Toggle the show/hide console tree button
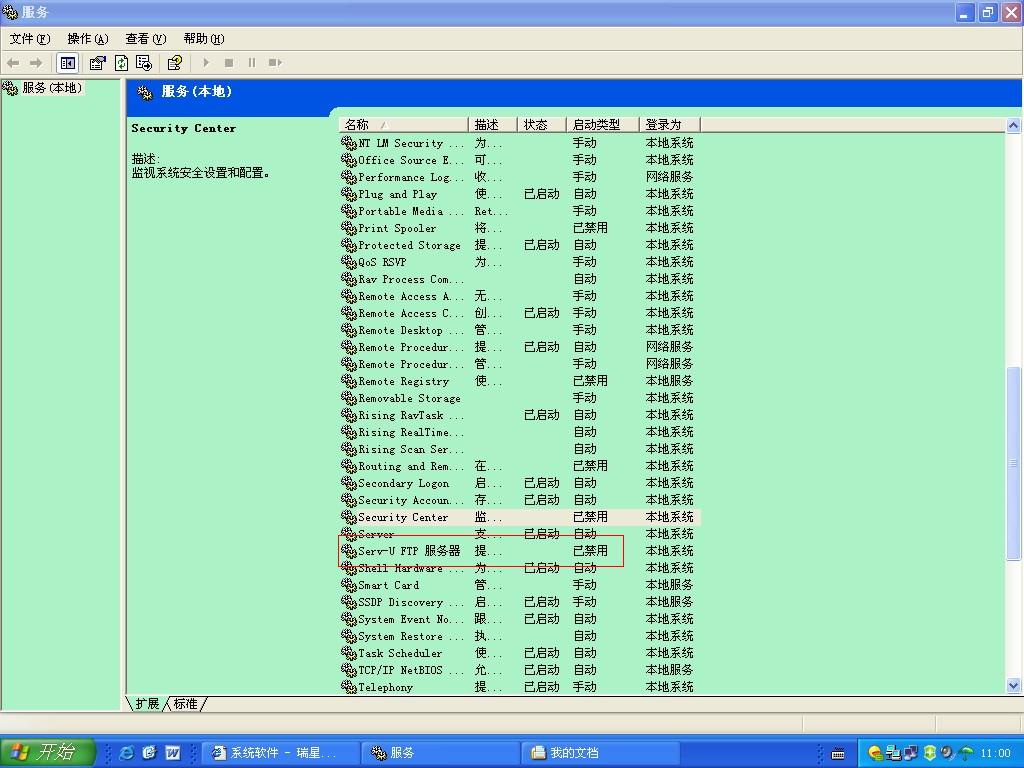 click(x=67, y=63)
